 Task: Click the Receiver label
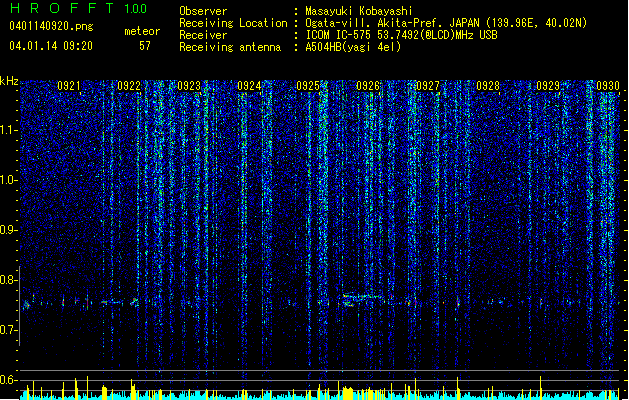coord(203,35)
